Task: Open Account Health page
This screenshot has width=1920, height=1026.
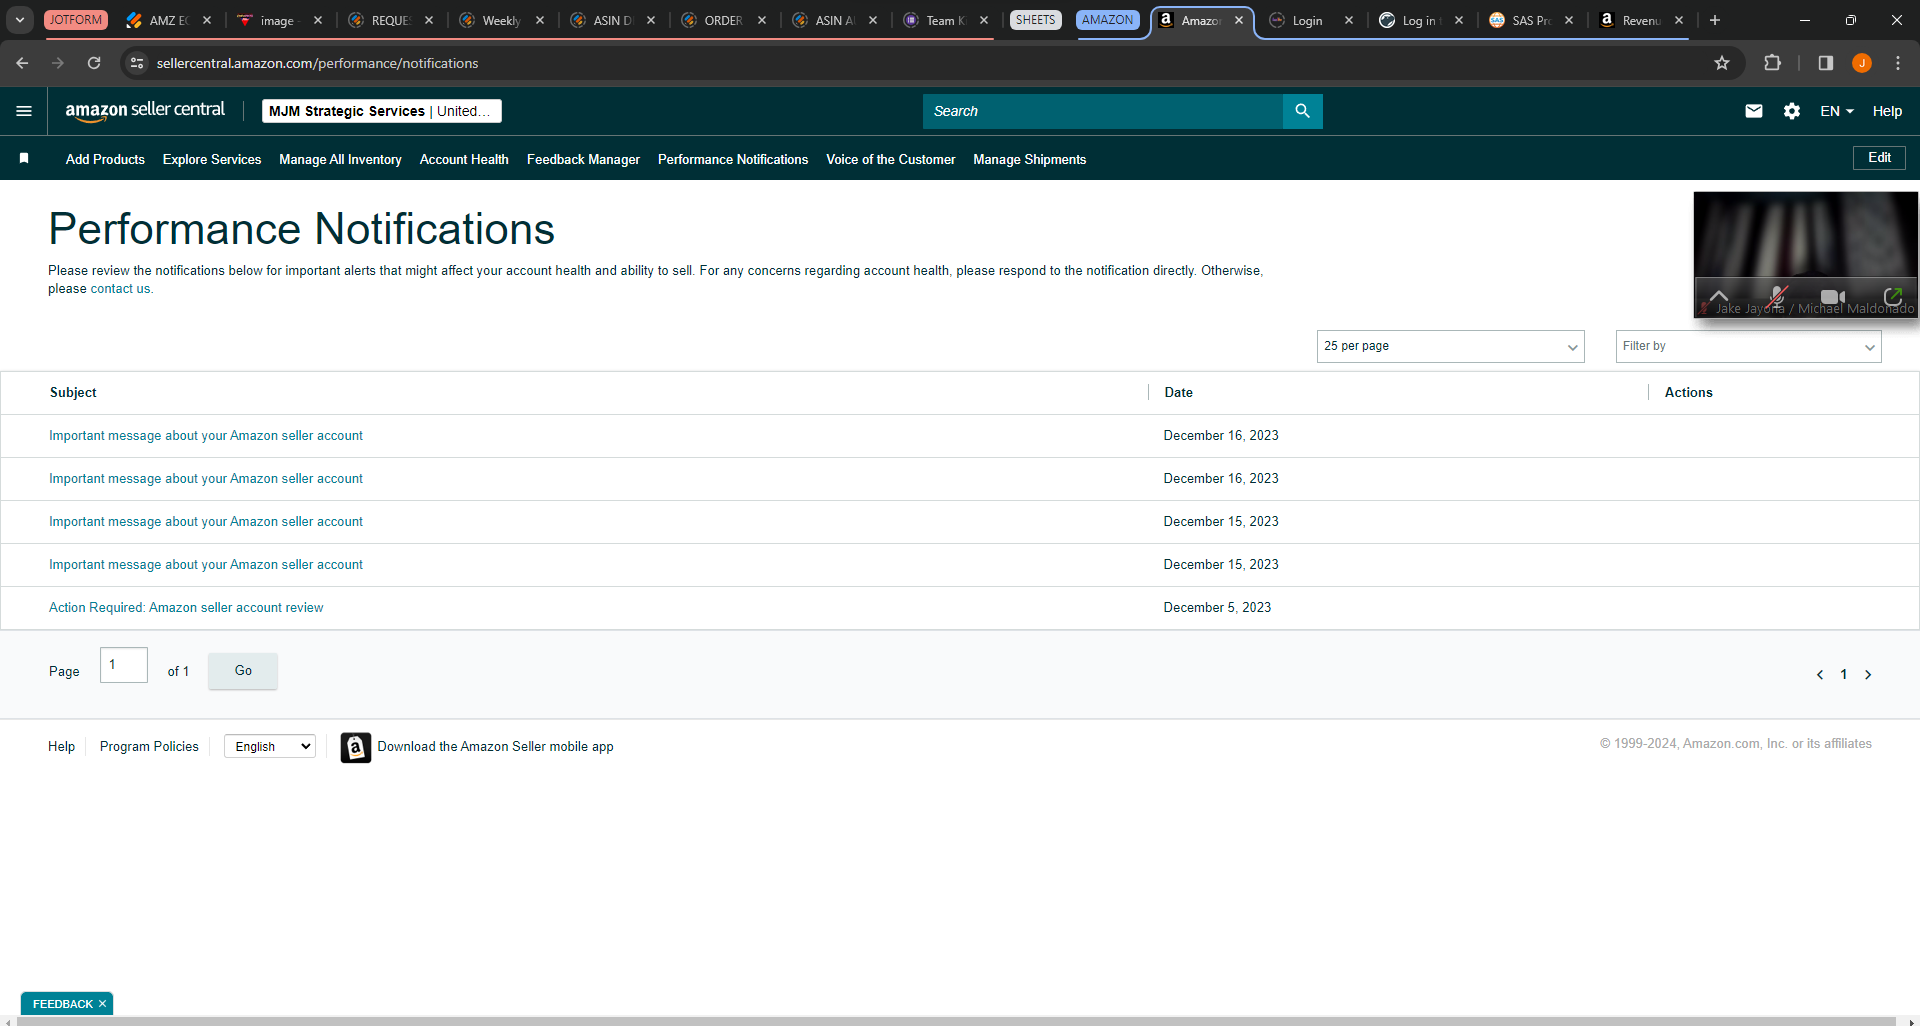Action: [x=464, y=159]
